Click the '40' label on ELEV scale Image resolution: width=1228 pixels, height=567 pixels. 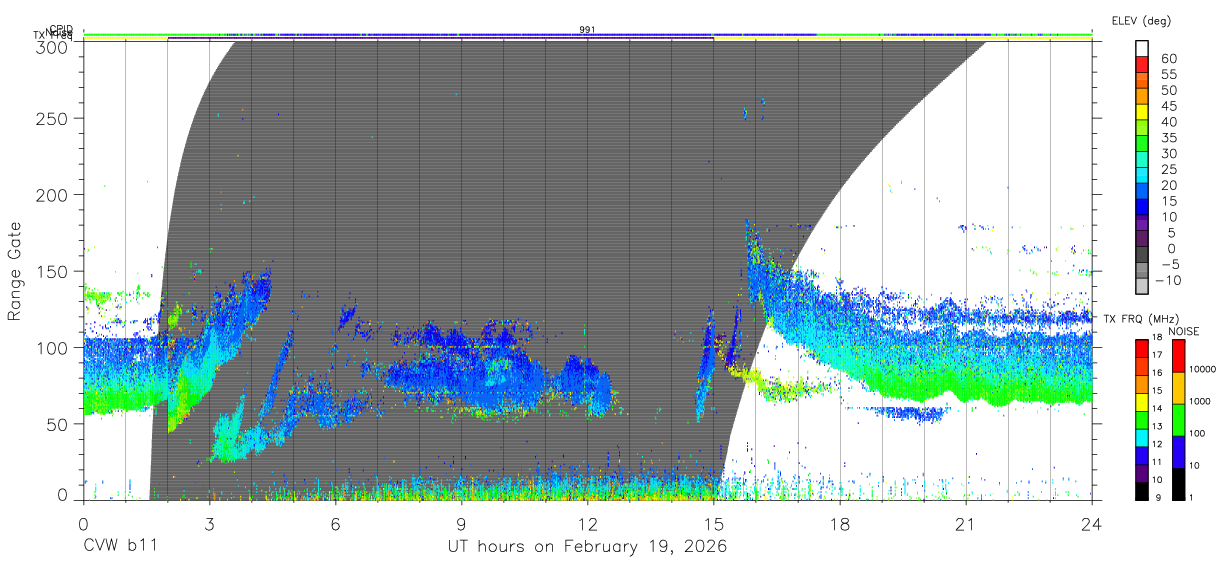pos(1169,122)
